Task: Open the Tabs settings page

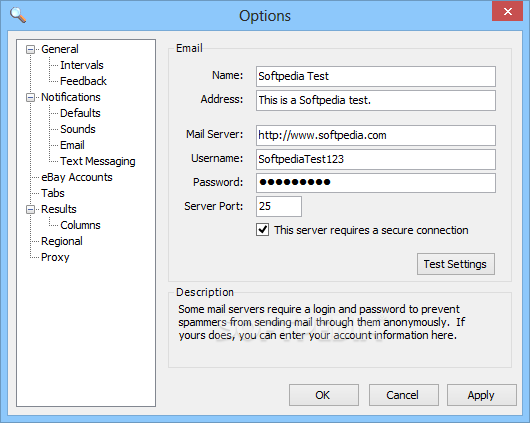Action: point(53,193)
